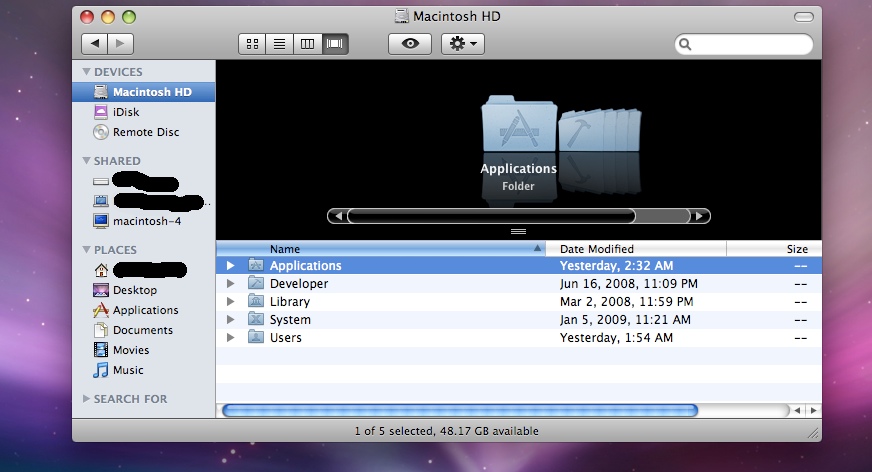Click the macintosh-4 monitor icon
The width and height of the screenshot is (872, 472).
coord(101,221)
